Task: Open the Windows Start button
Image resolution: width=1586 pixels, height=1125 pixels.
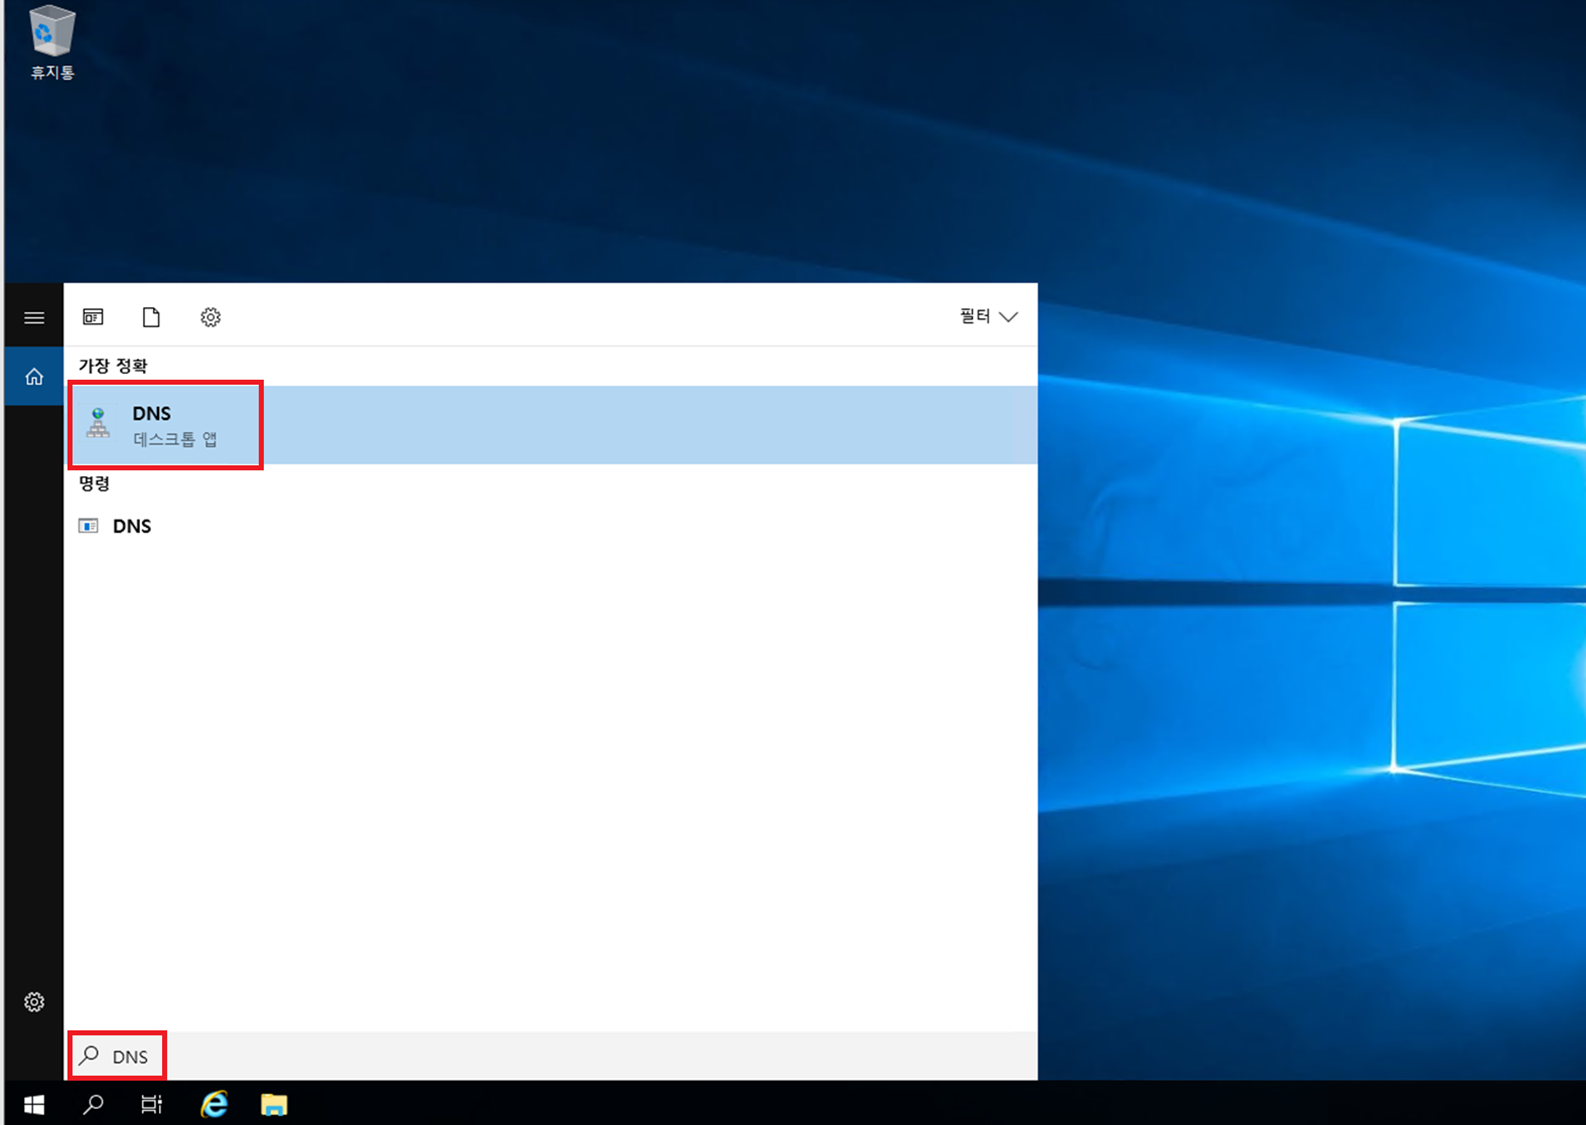Action: tap(34, 1104)
